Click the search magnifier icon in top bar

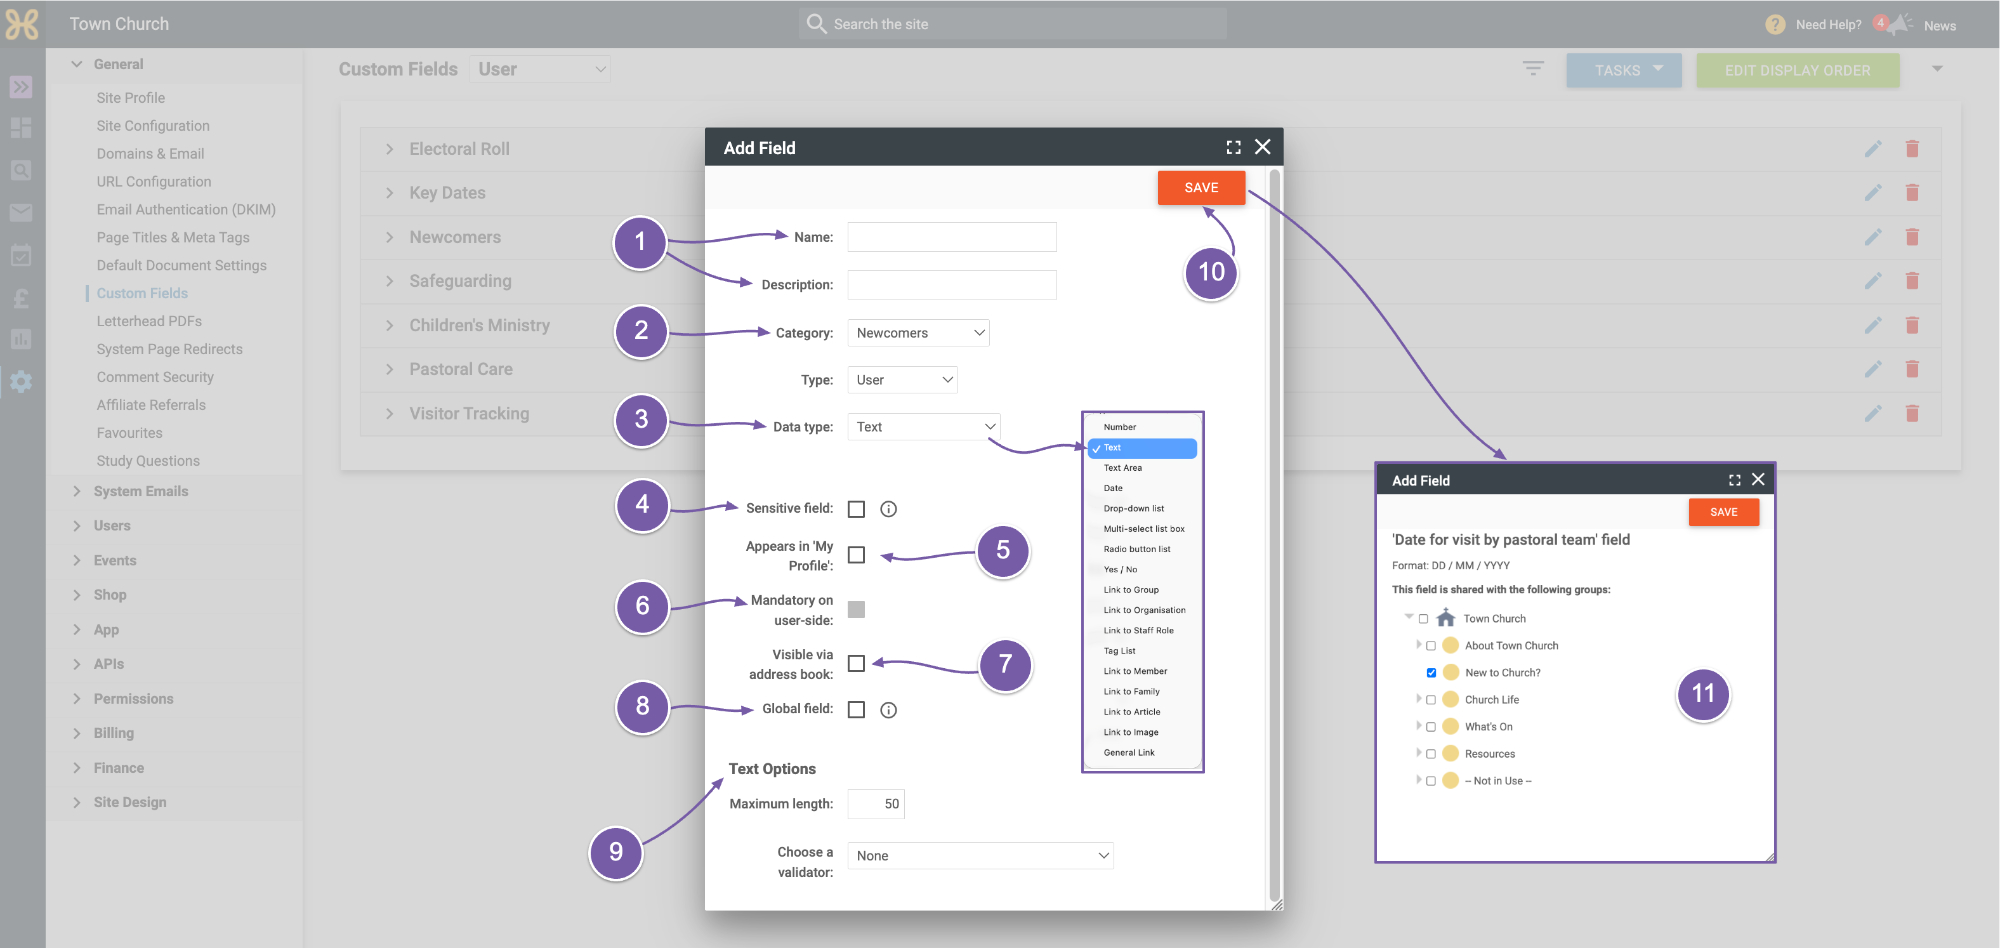(x=816, y=23)
